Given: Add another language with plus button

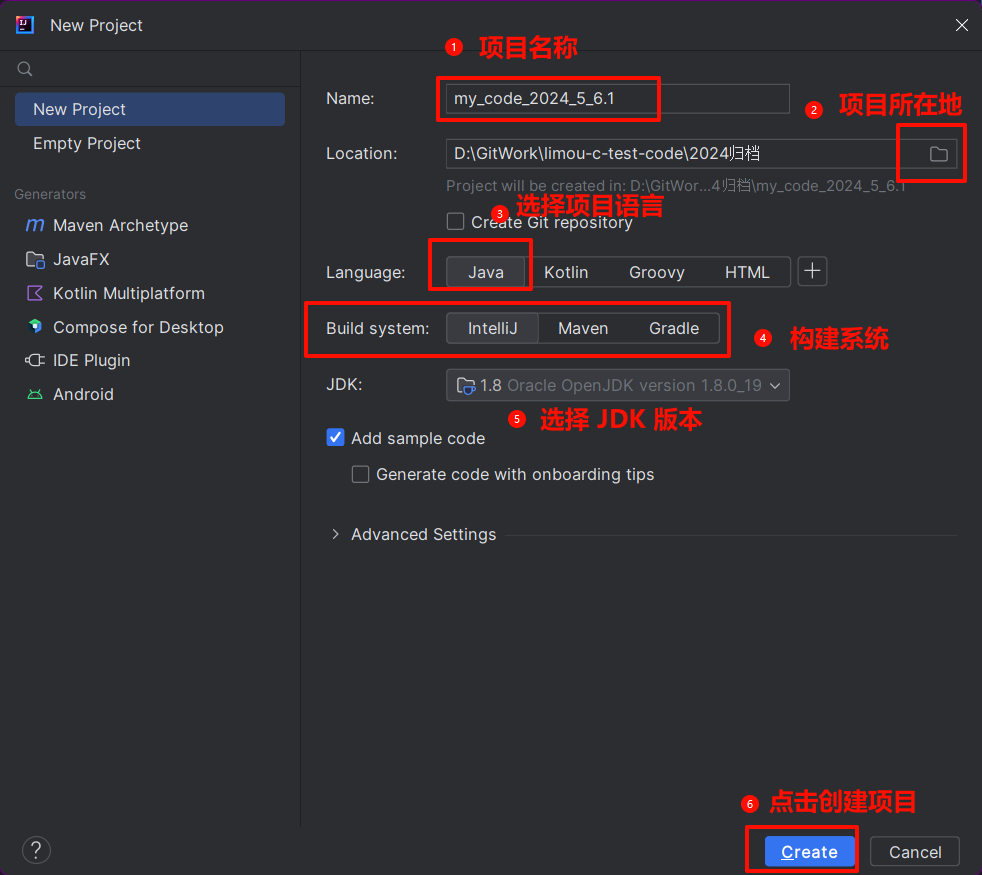Looking at the screenshot, I should point(812,272).
